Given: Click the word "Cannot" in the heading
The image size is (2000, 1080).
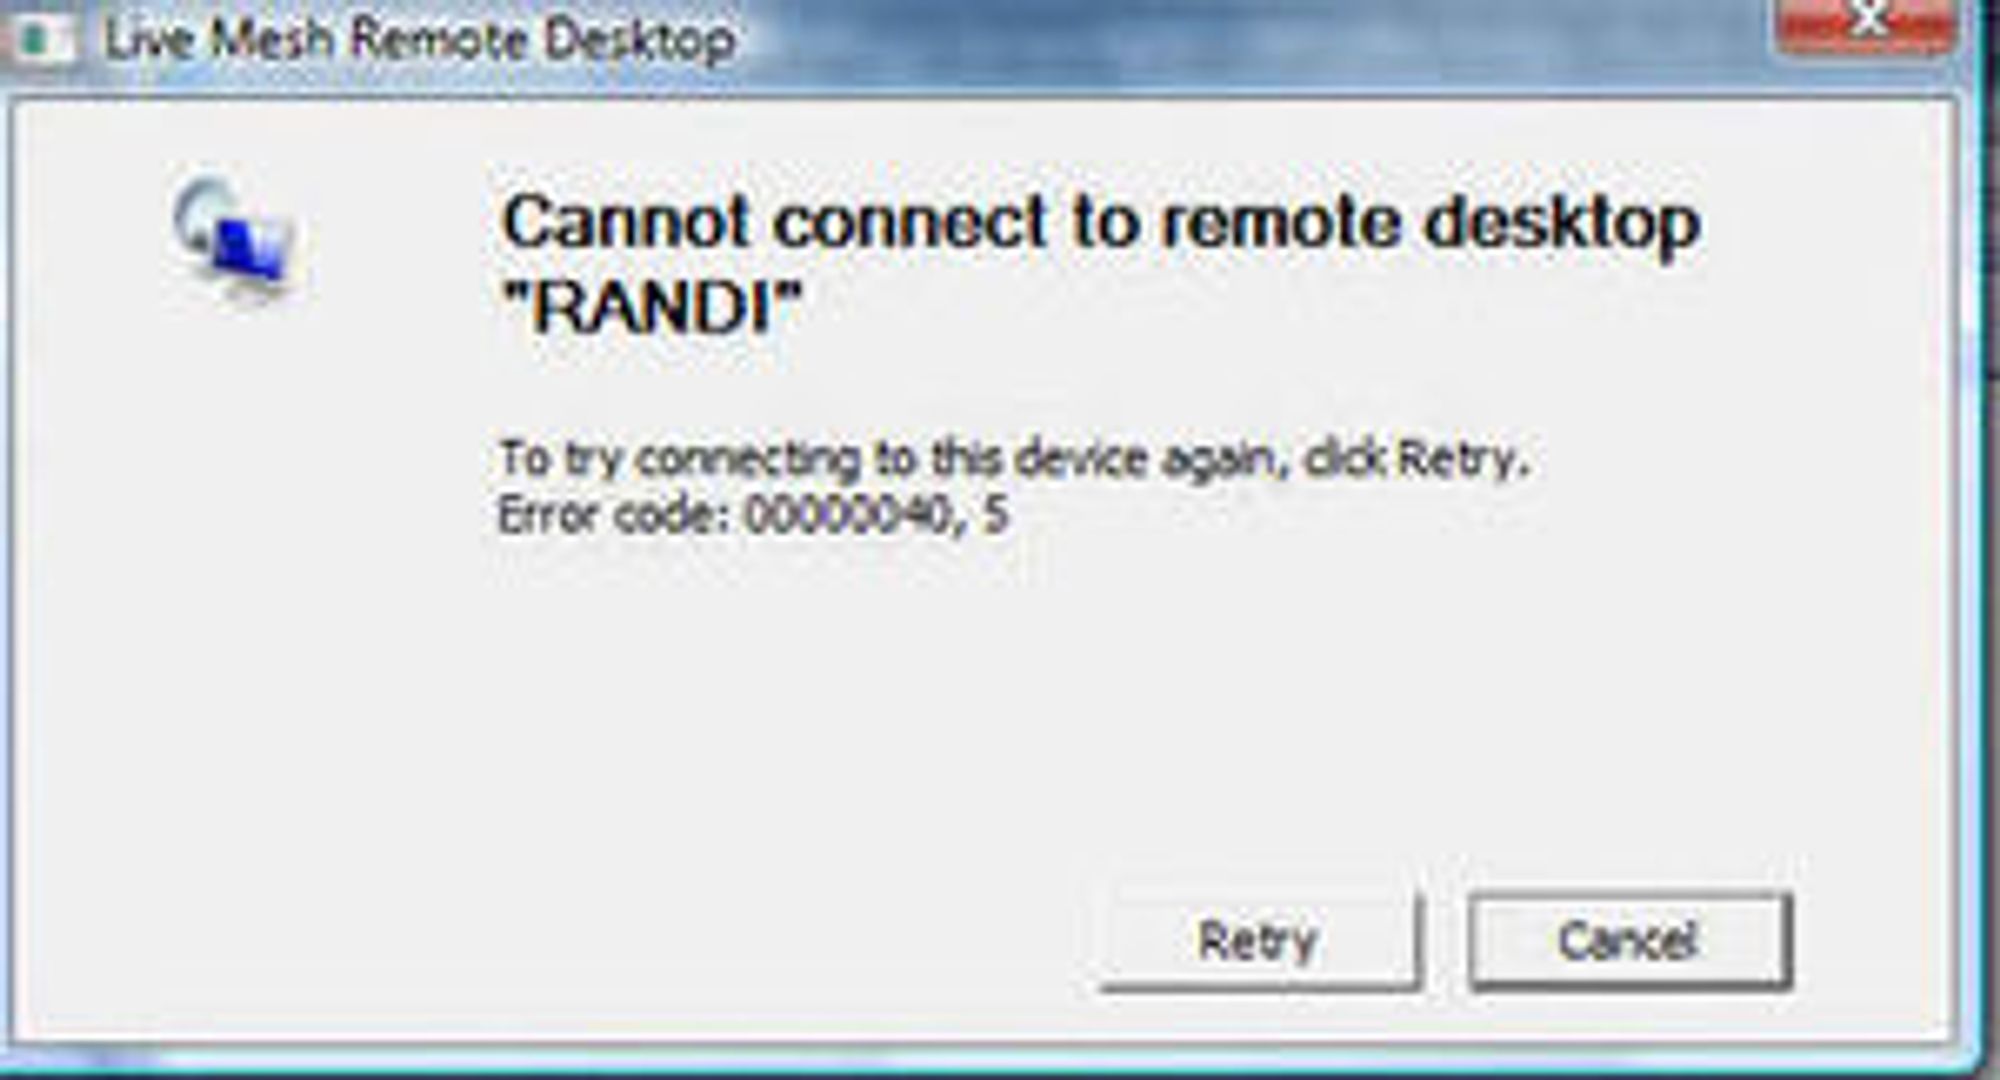Looking at the screenshot, I should point(626,221).
